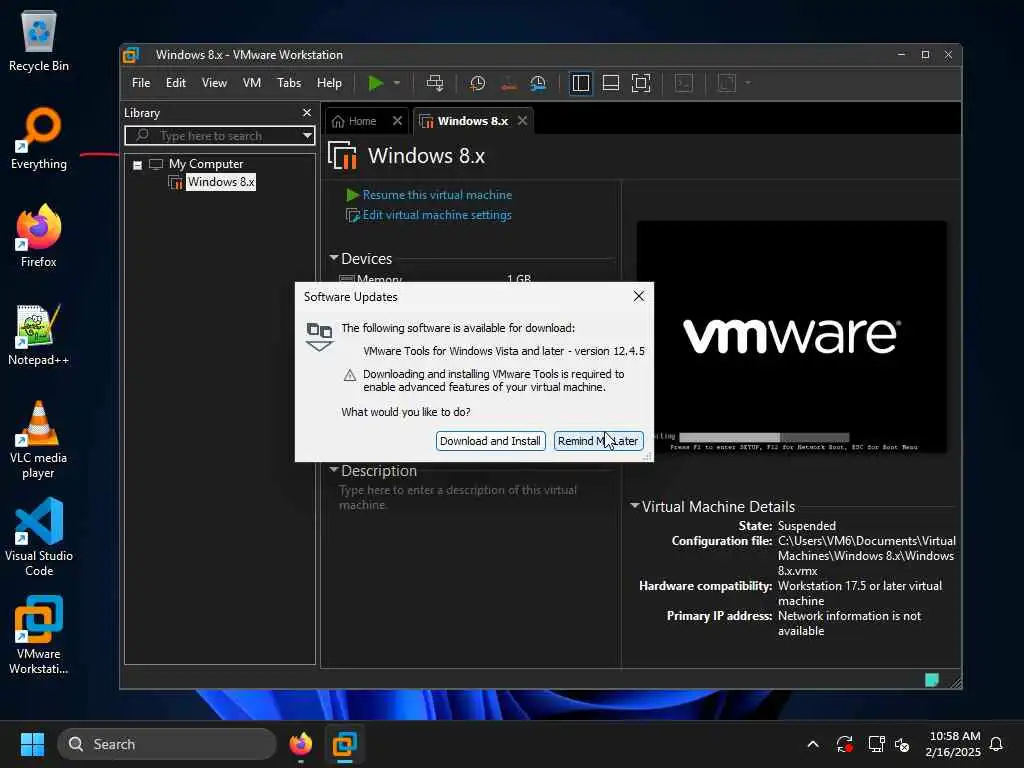Open the VM menu
This screenshot has width=1024, height=768.
coord(251,83)
